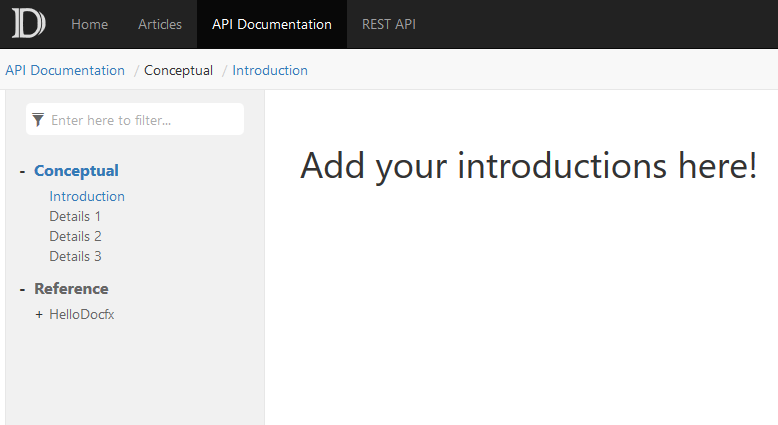Focus the 'Enter here to filter' field
778x425 pixels.
tap(145, 120)
